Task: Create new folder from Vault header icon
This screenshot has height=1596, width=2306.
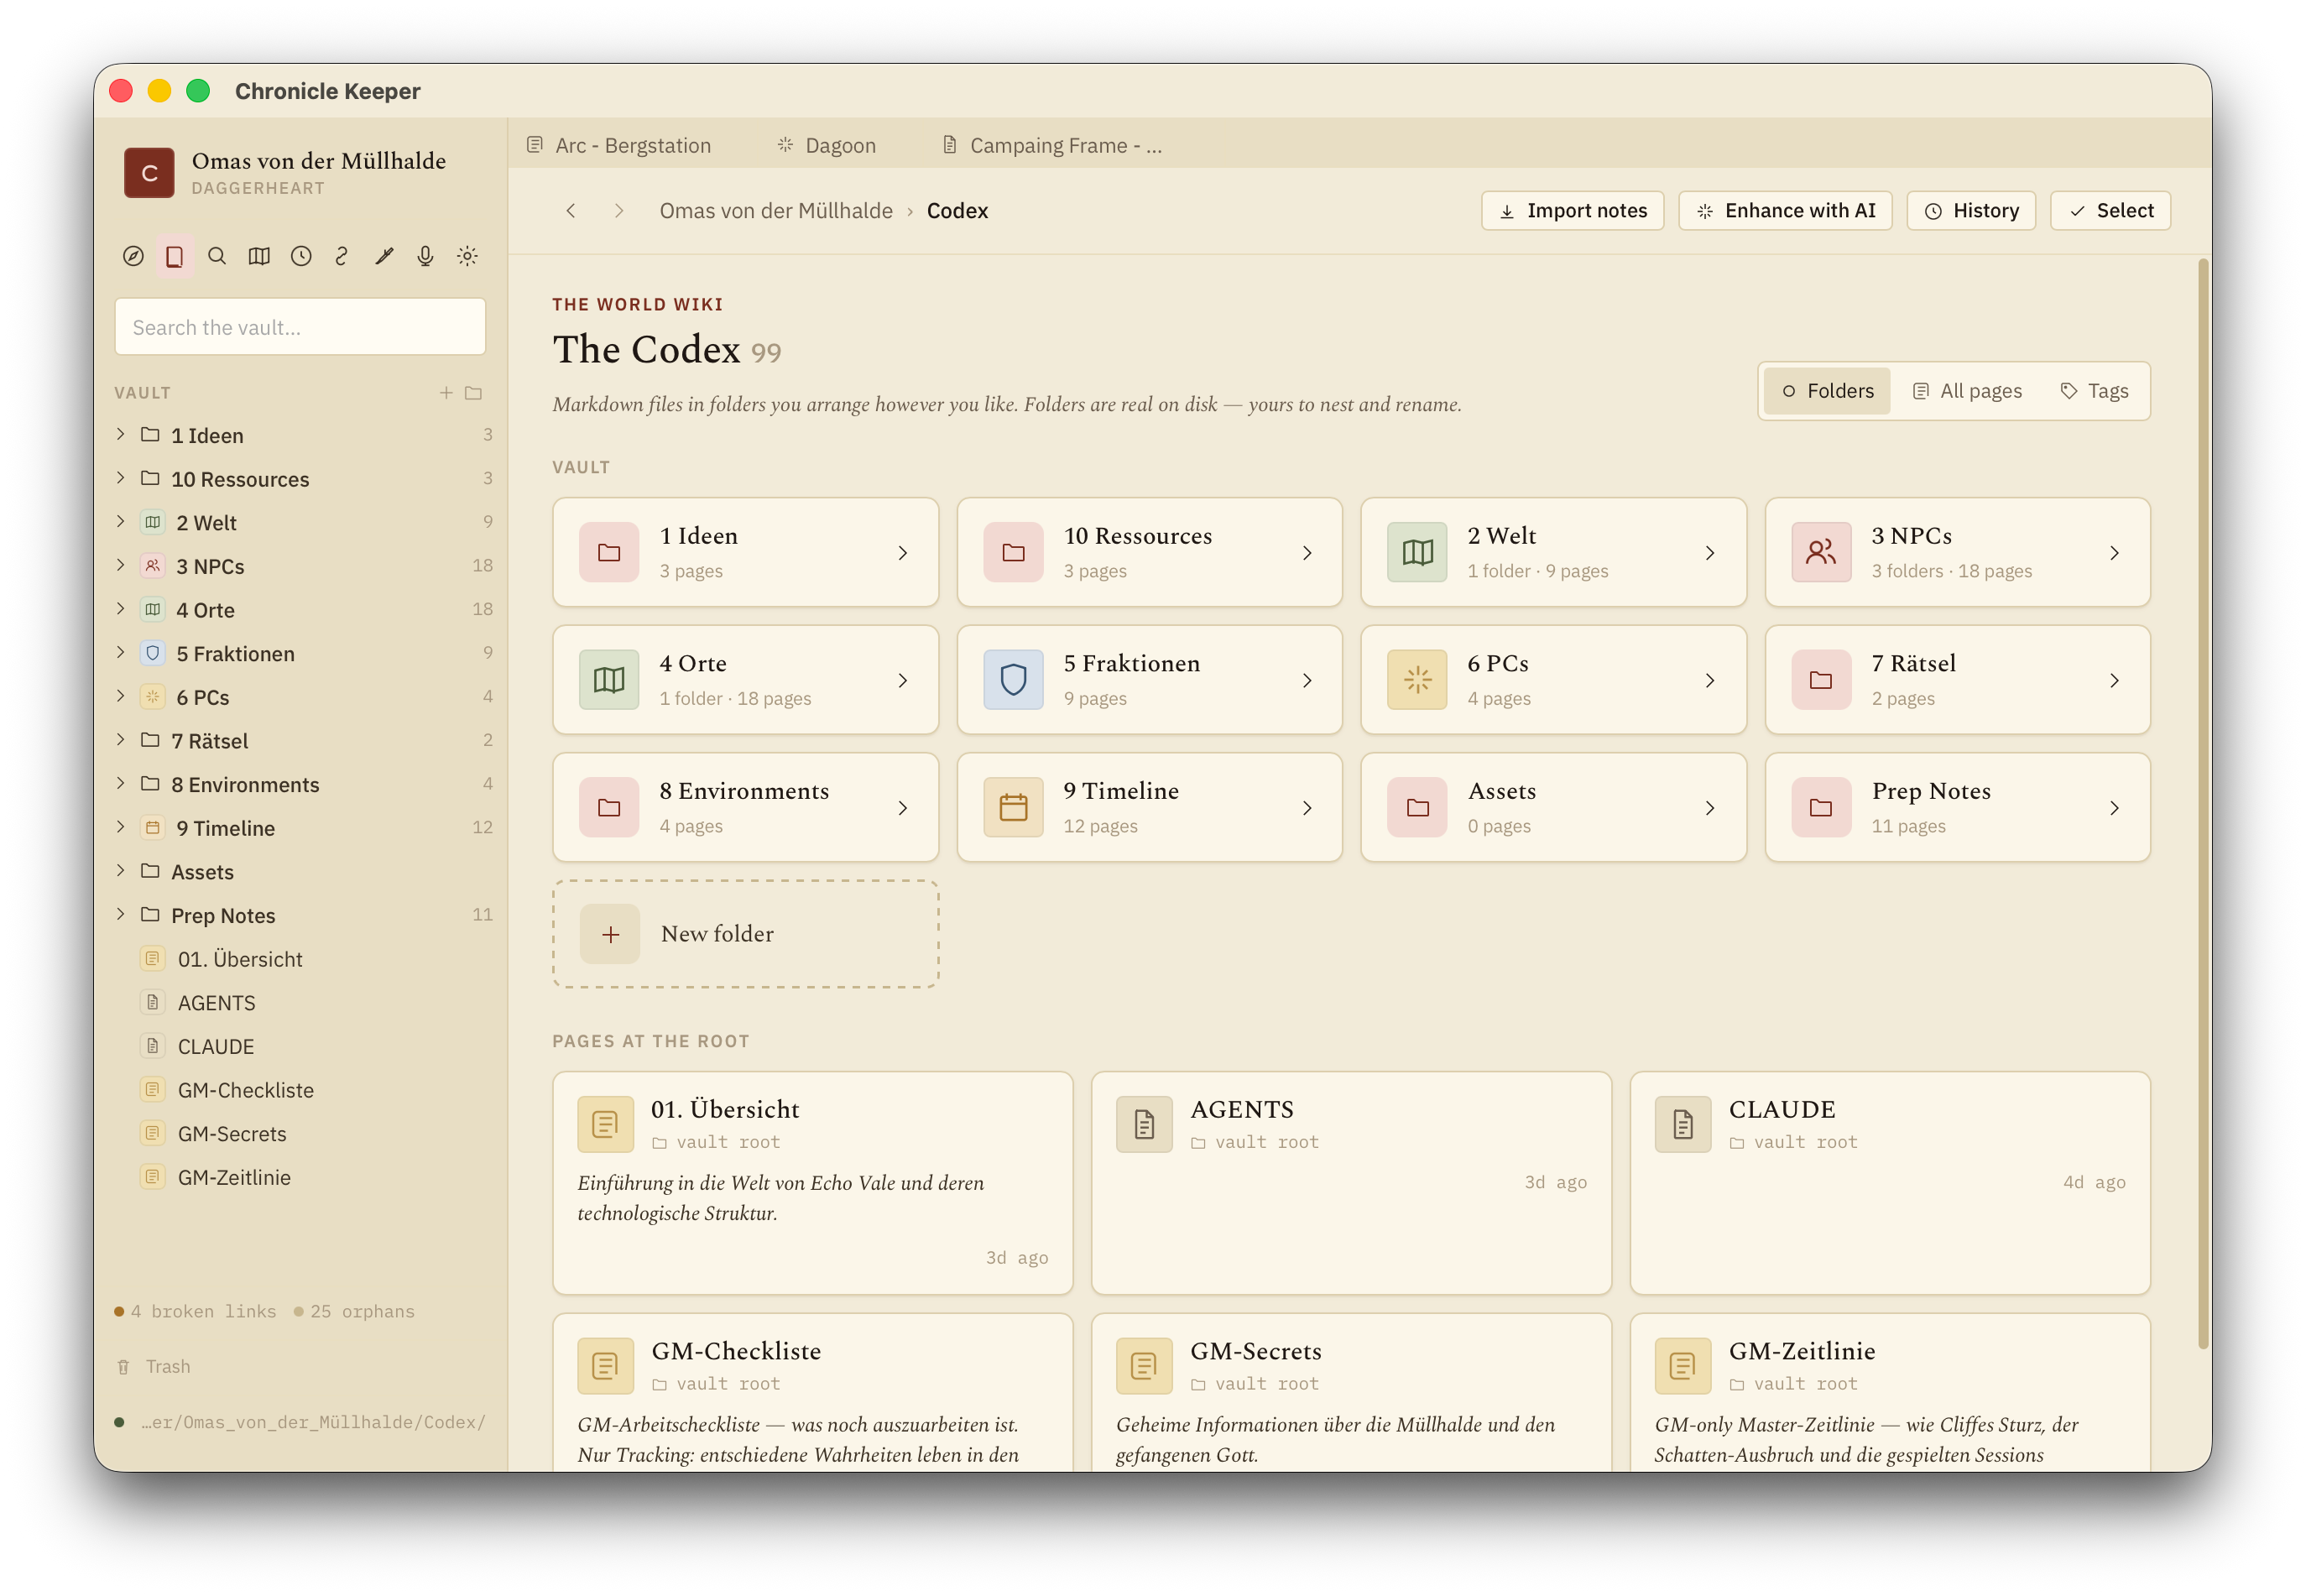Action: click(474, 393)
